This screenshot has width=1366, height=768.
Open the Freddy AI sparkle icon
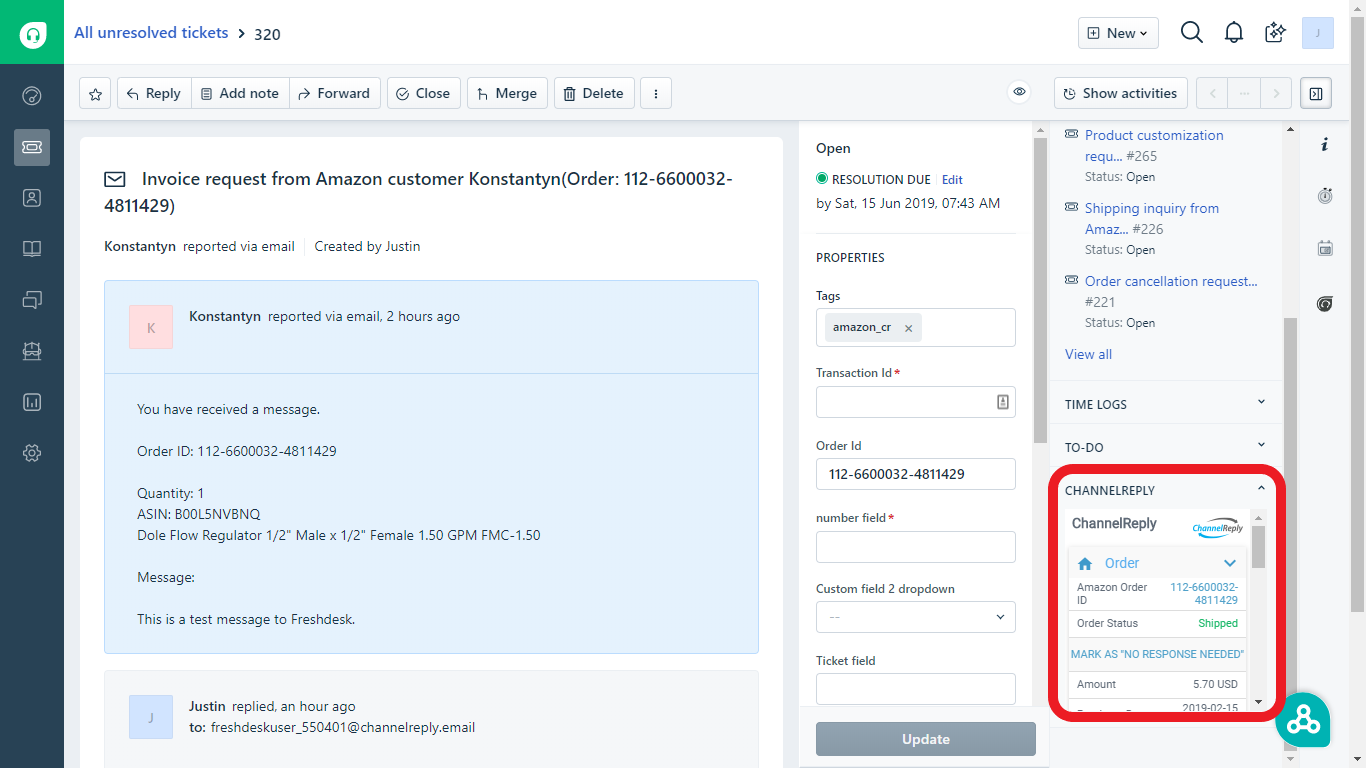pyautogui.click(x=1275, y=33)
